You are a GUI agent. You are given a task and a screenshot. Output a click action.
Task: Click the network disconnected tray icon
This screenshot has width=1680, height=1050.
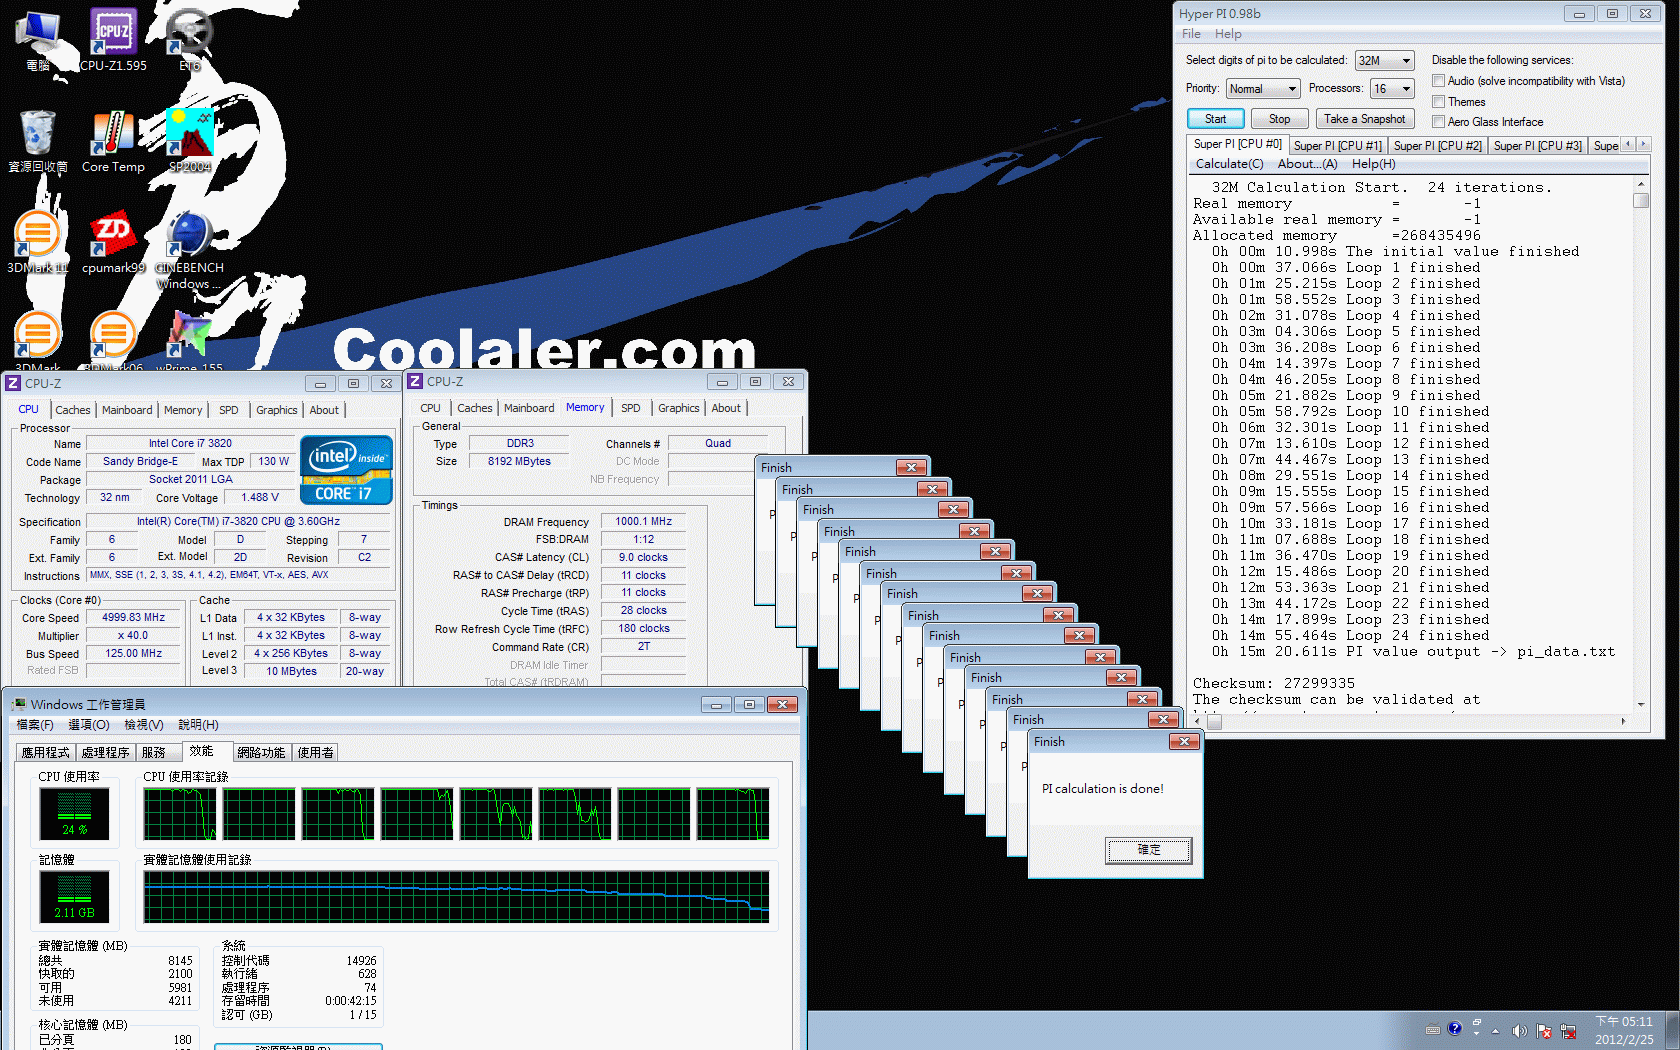pyautogui.click(x=1568, y=1031)
